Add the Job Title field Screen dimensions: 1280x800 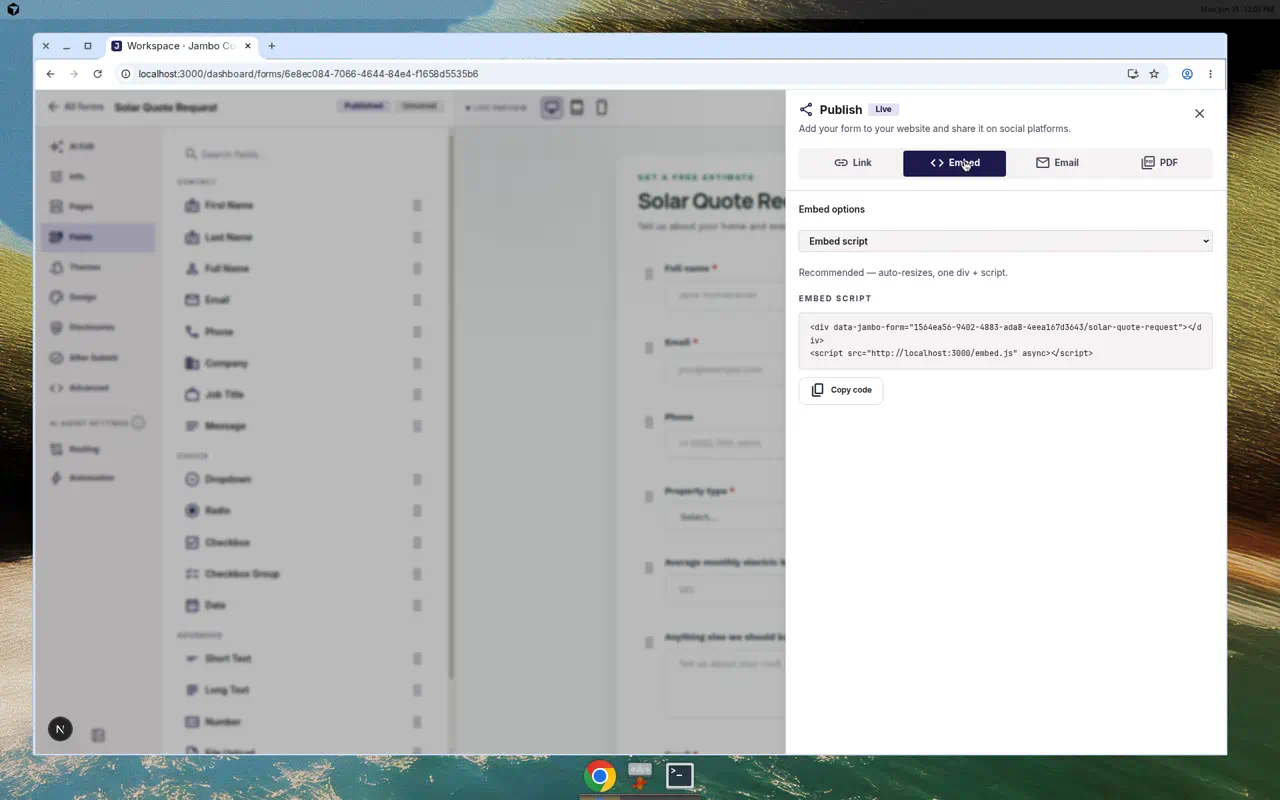(305, 395)
